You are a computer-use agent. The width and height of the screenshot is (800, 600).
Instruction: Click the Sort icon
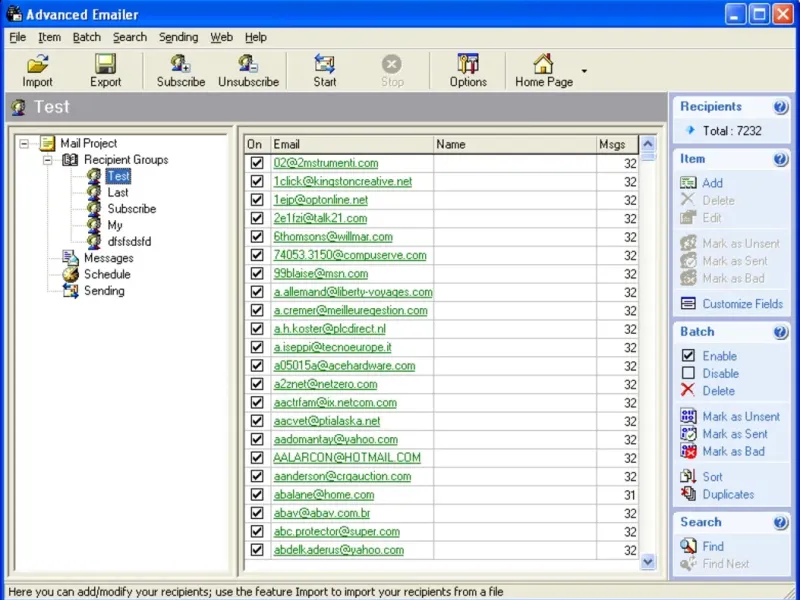(688, 476)
